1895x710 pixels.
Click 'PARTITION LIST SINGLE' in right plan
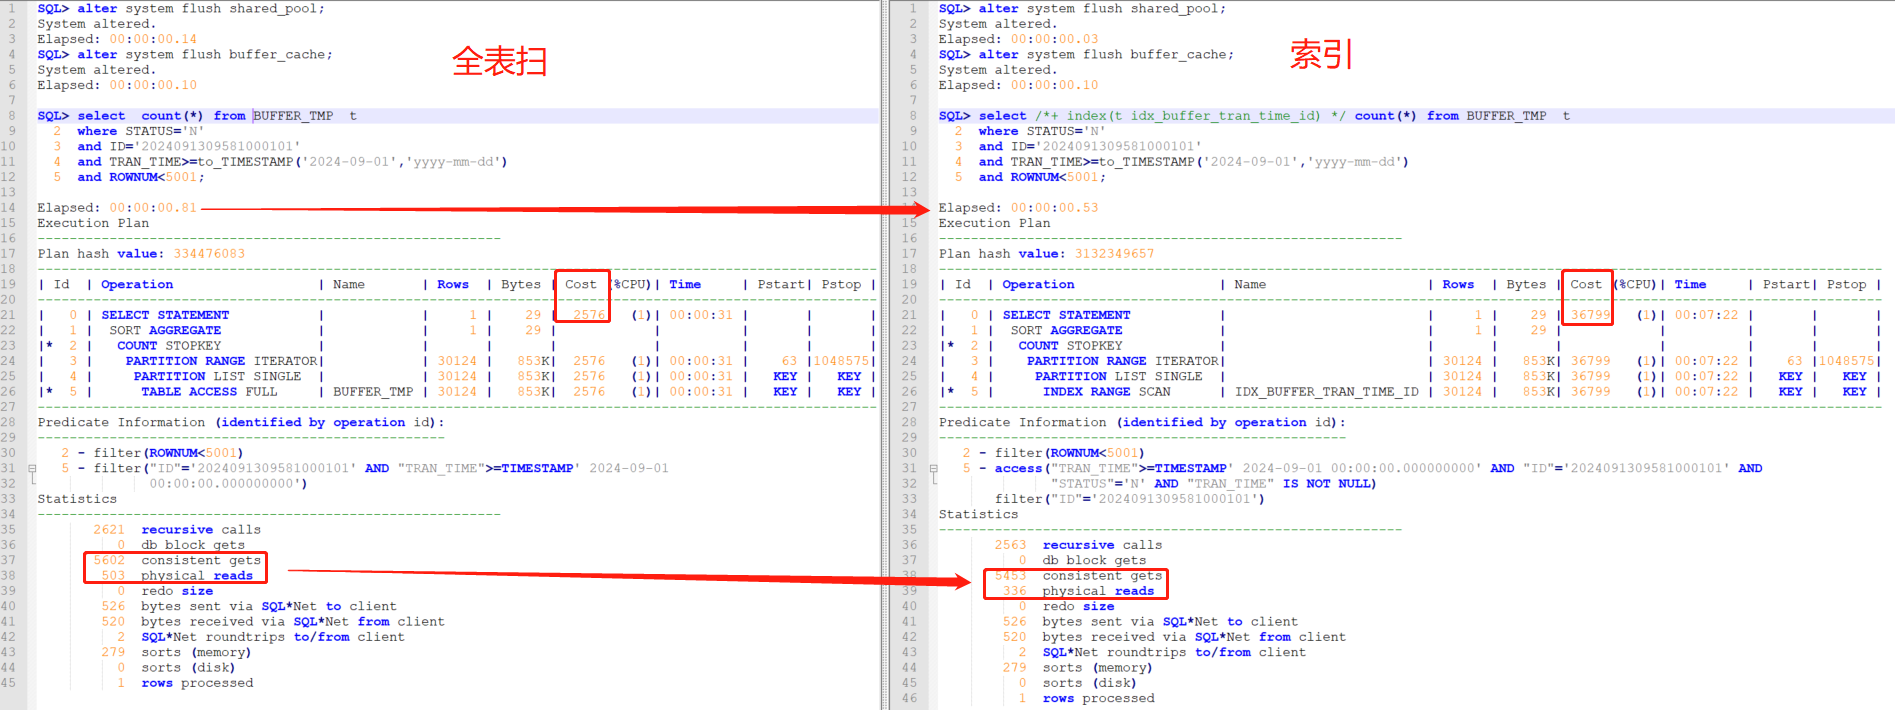(x=1118, y=377)
